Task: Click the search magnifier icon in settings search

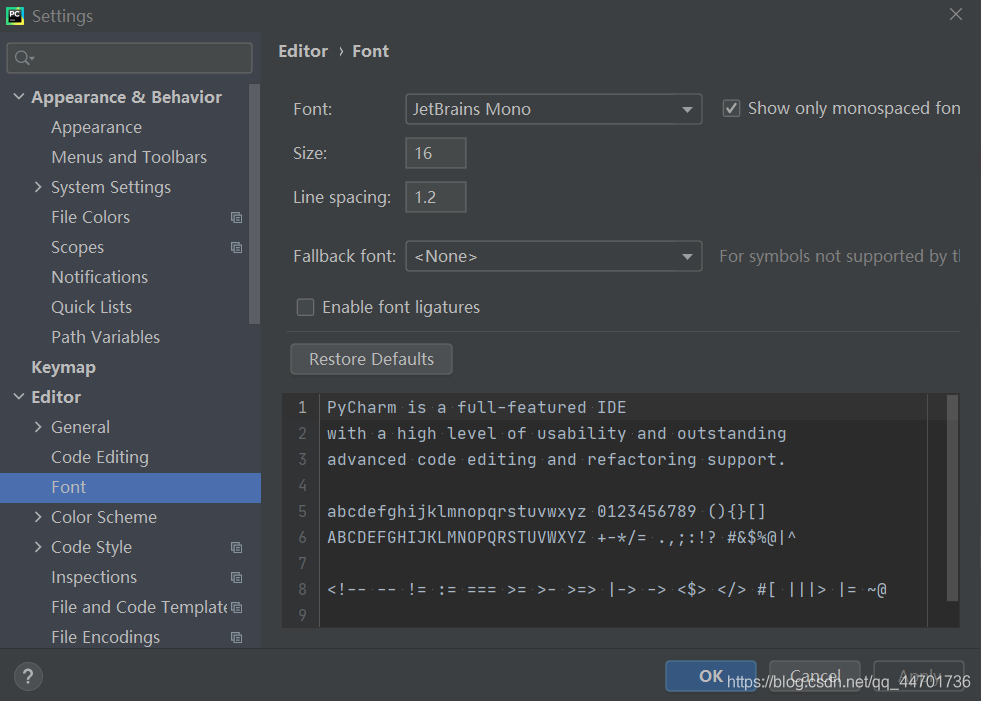Action: [x=23, y=58]
